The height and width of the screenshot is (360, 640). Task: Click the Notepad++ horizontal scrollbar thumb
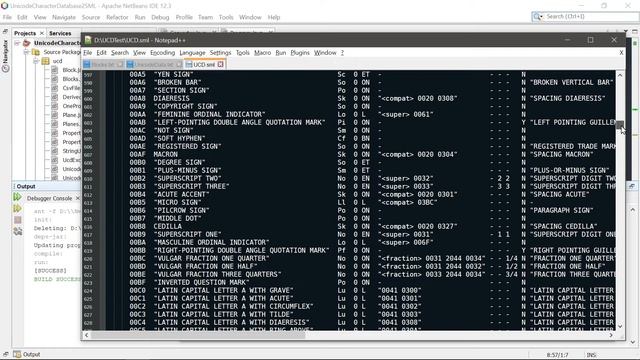(x=198, y=335)
